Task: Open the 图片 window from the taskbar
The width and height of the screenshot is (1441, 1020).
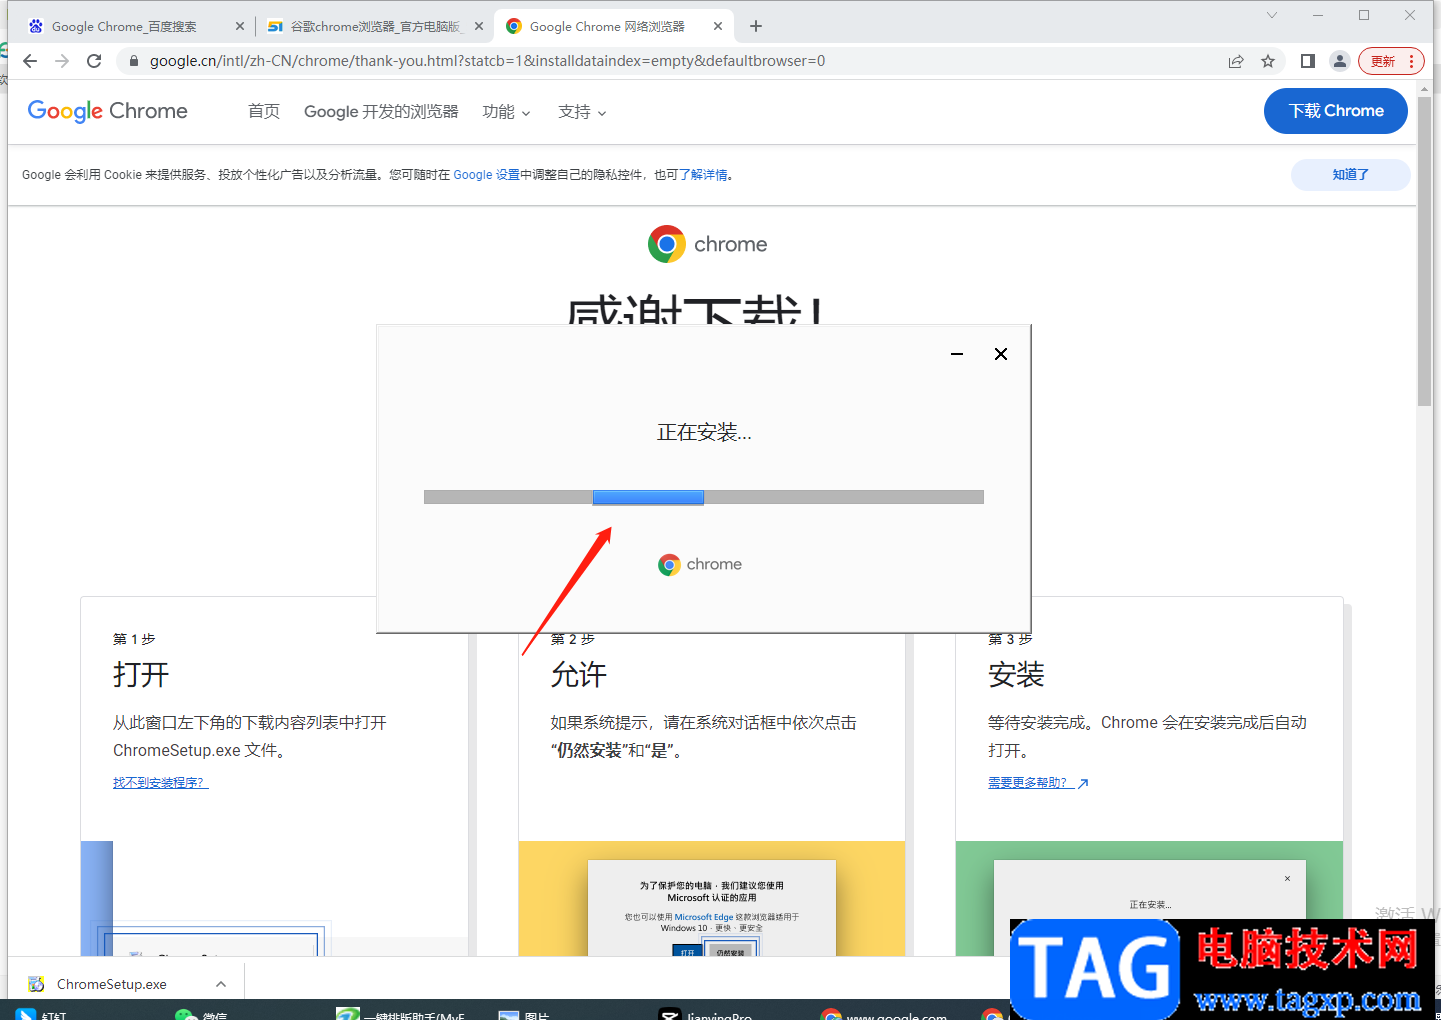Action: point(524,1014)
